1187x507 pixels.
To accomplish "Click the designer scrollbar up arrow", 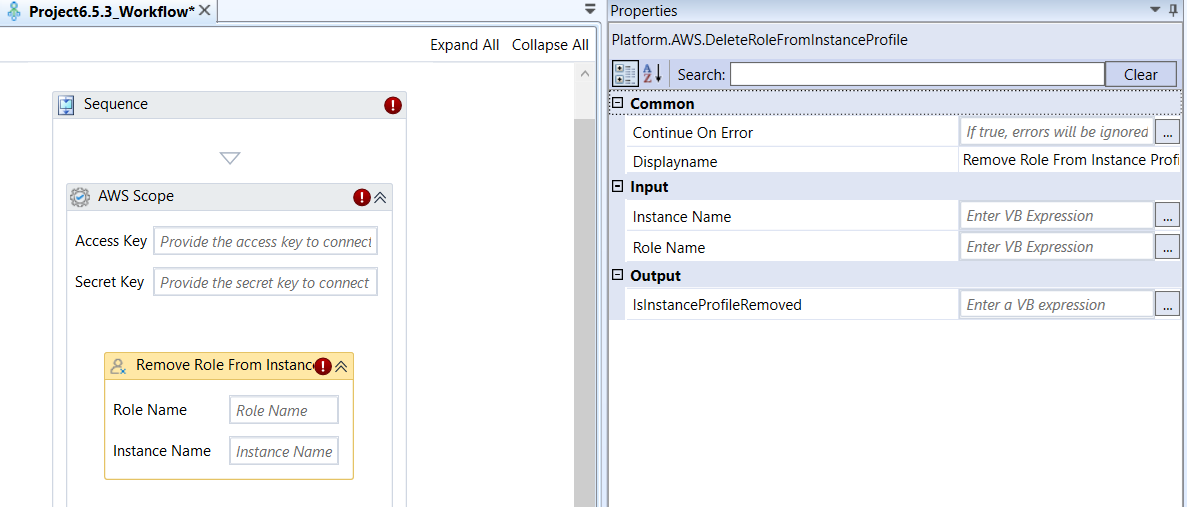I will pyautogui.click(x=583, y=74).
